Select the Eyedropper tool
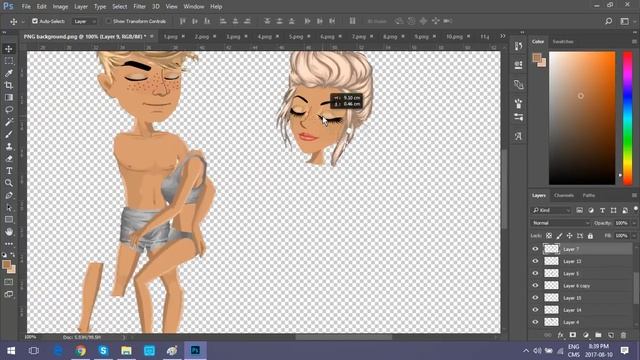Screen dimensions: 640x360 pyautogui.click(x=9, y=73)
